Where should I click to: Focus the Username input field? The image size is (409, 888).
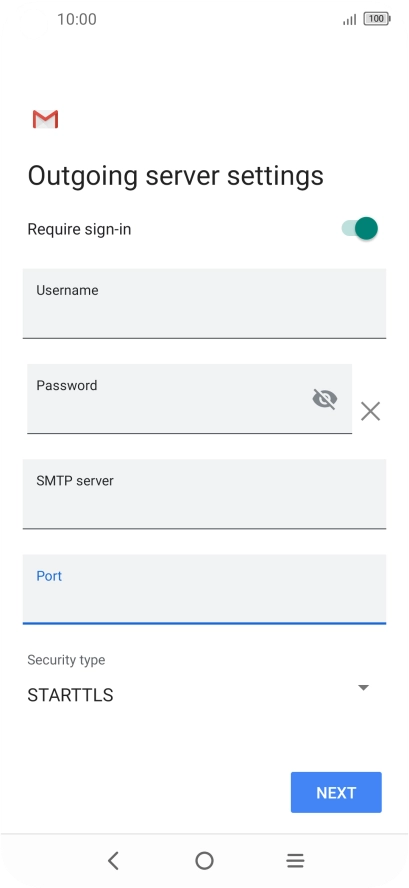(204, 304)
